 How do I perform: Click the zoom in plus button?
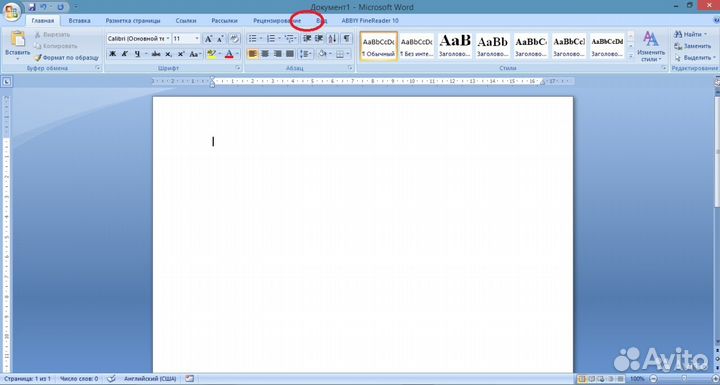(715, 379)
